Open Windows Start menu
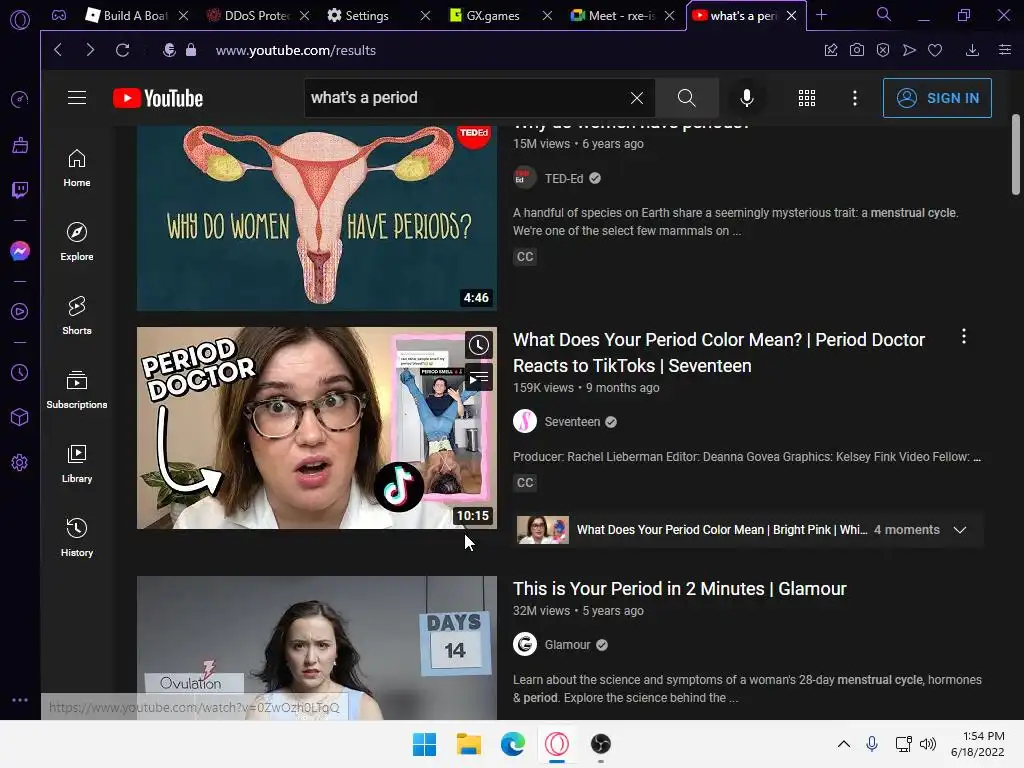 coord(424,744)
